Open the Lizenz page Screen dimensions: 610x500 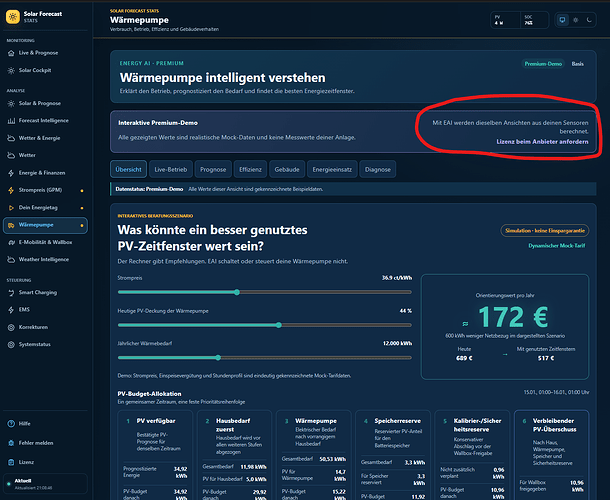tap(26, 462)
